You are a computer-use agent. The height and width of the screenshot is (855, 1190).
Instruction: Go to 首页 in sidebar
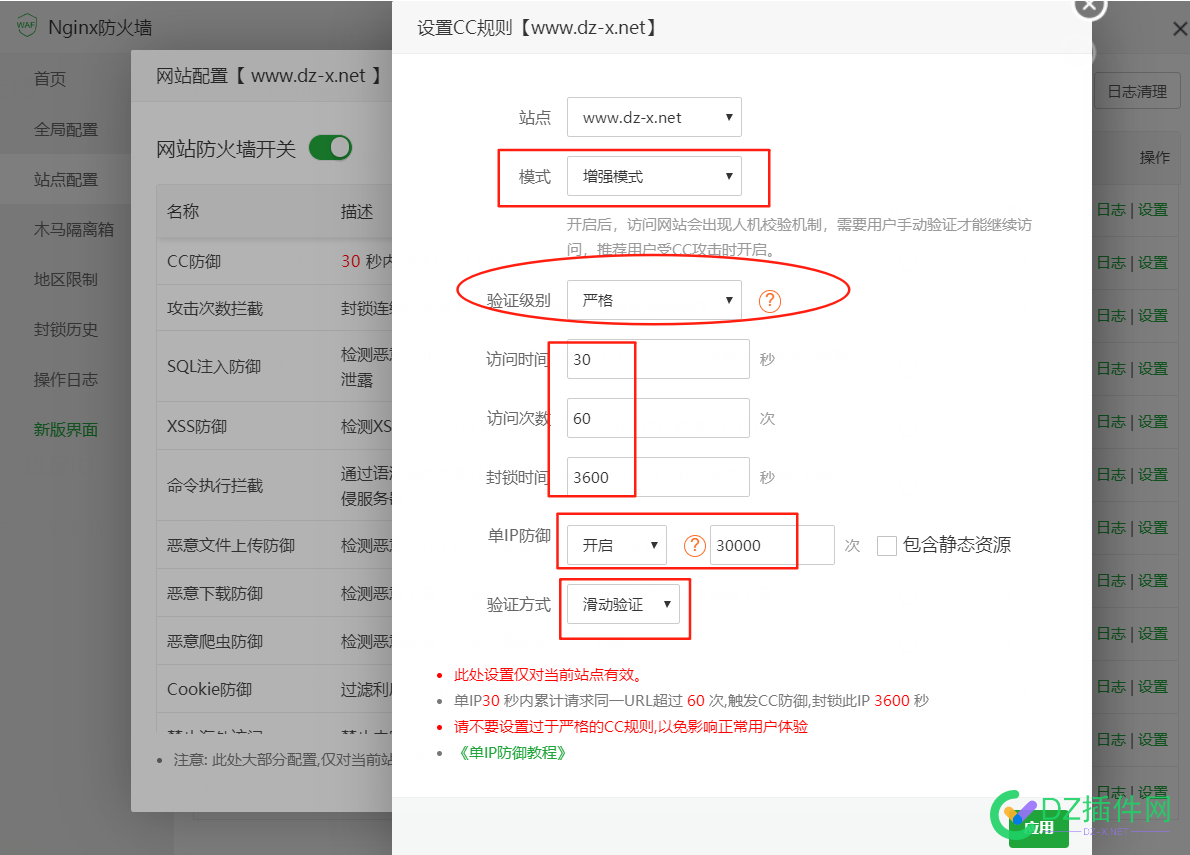50,79
